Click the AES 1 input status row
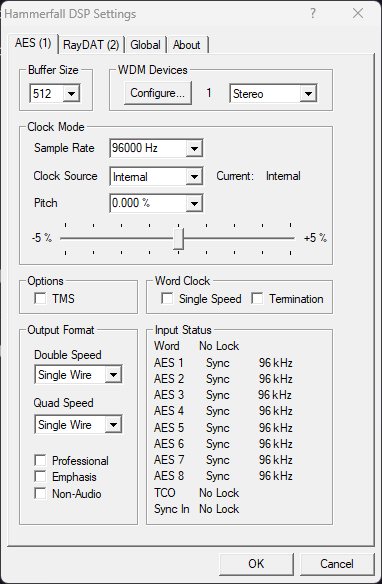382x584 pixels. 223,363
